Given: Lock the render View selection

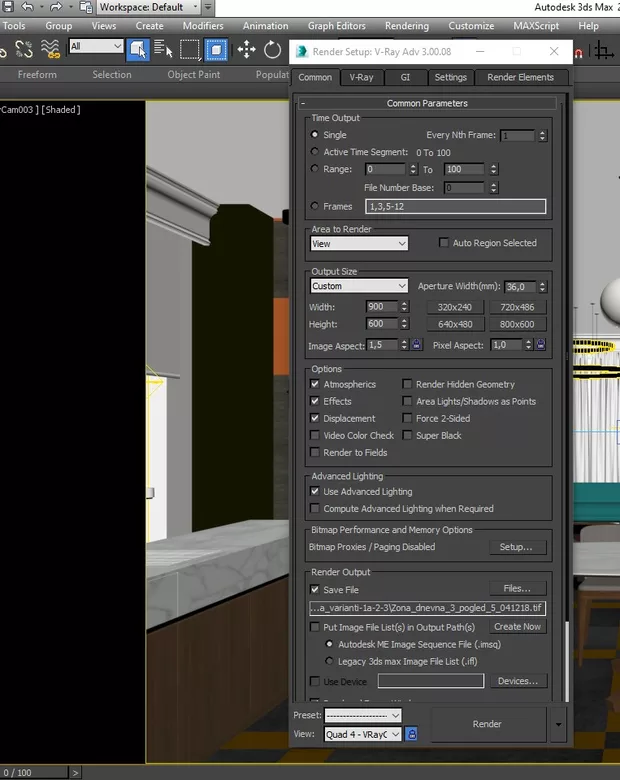Looking at the screenshot, I should coord(411,734).
